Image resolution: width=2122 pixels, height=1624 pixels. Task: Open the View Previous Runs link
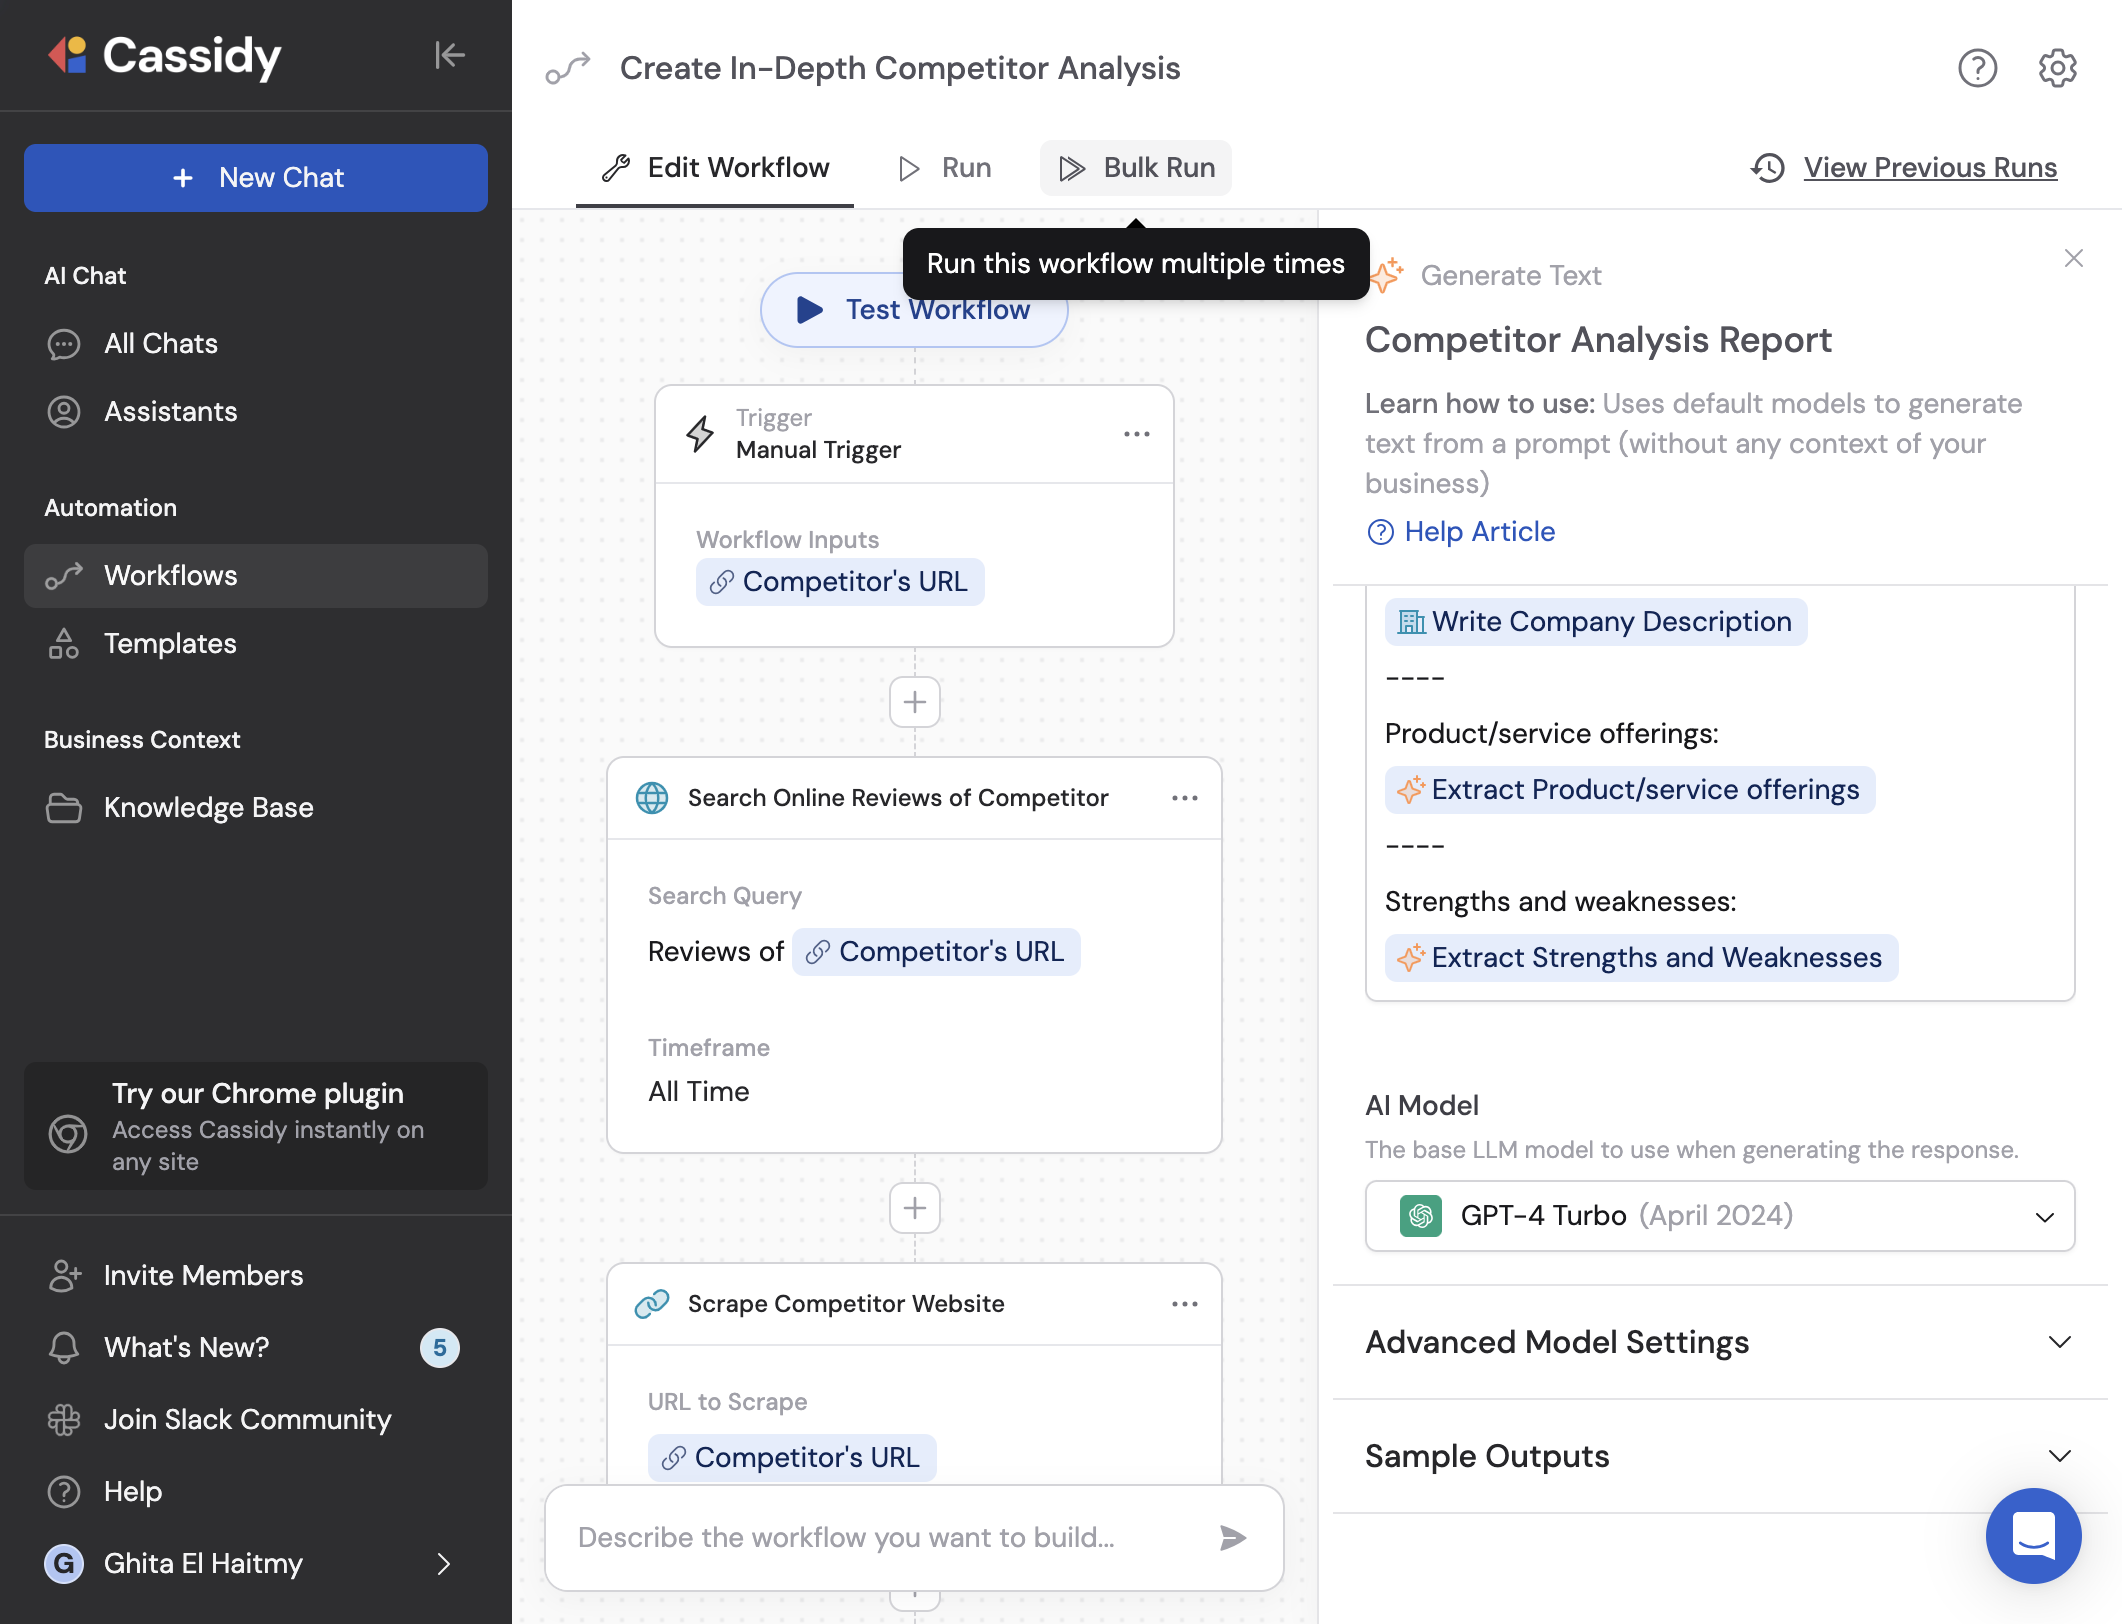click(1930, 168)
